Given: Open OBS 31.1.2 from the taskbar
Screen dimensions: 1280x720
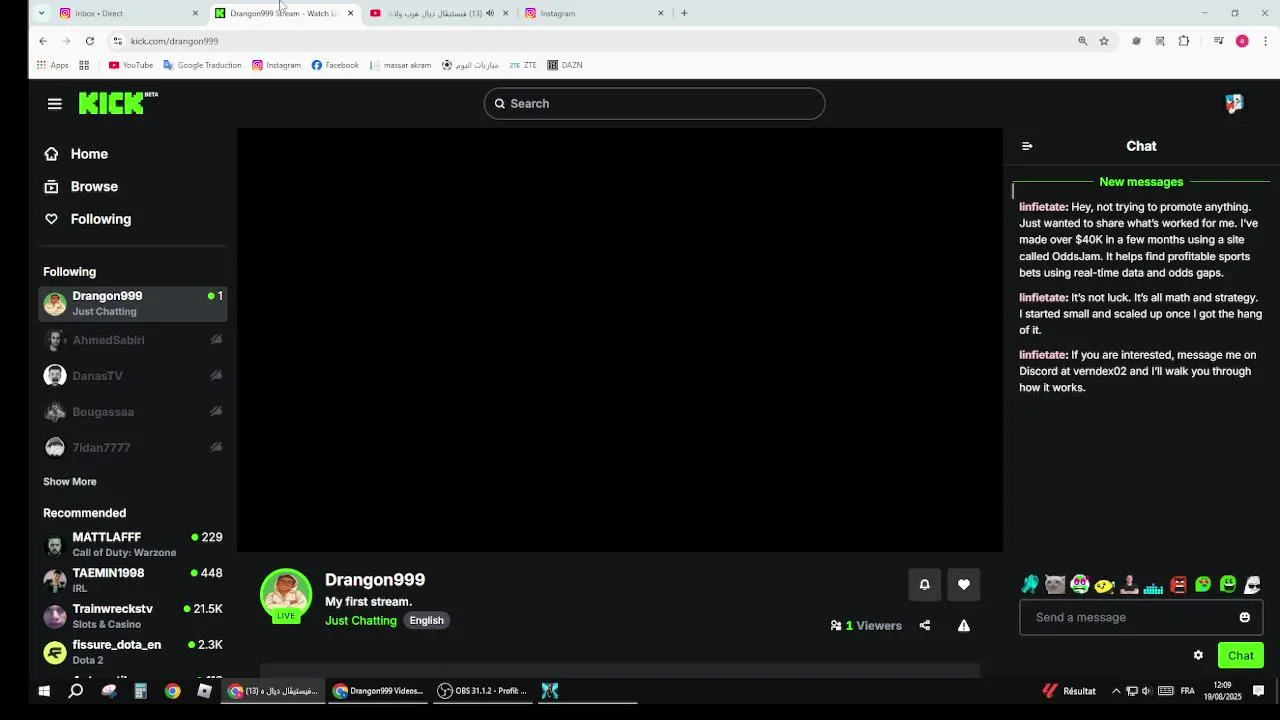Looking at the screenshot, I should [x=483, y=691].
